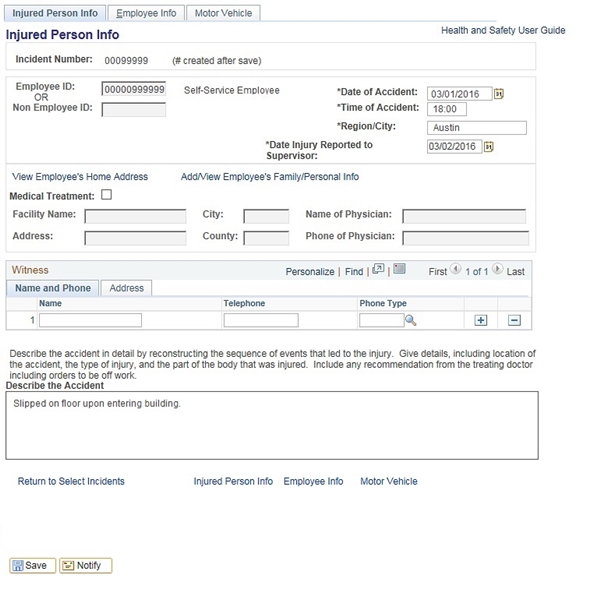Click the Region/City input field
Image resolution: width=600 pixels, height=599 pixels.
tap(476, 128)
